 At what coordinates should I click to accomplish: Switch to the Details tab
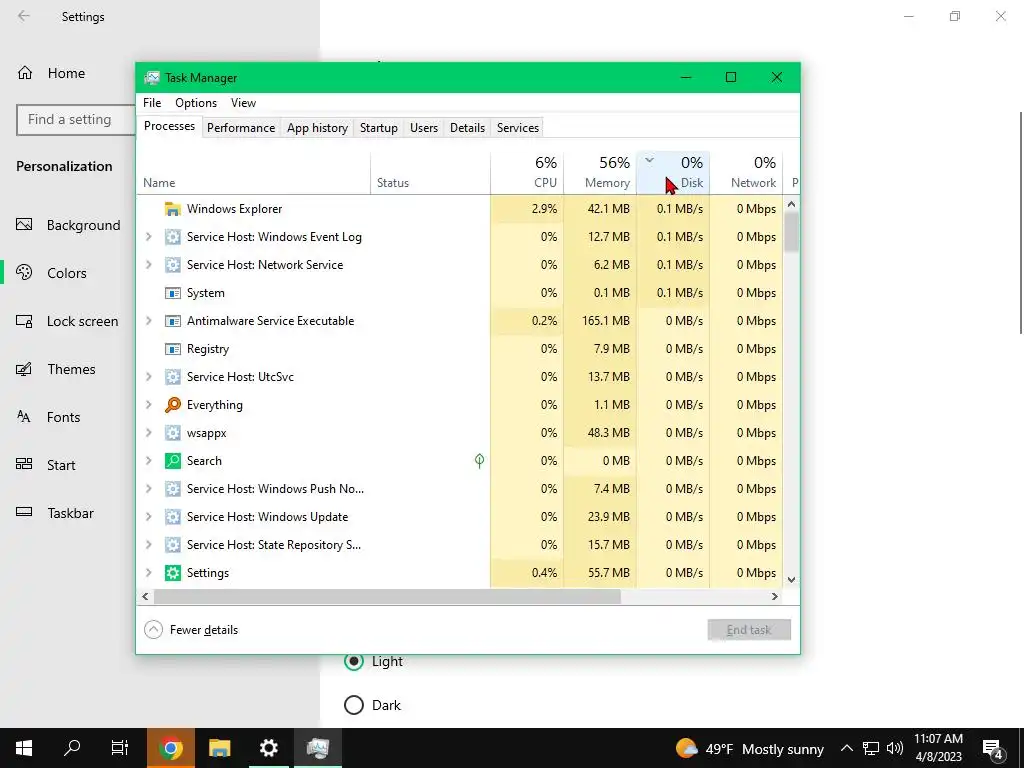pos(468,128)
